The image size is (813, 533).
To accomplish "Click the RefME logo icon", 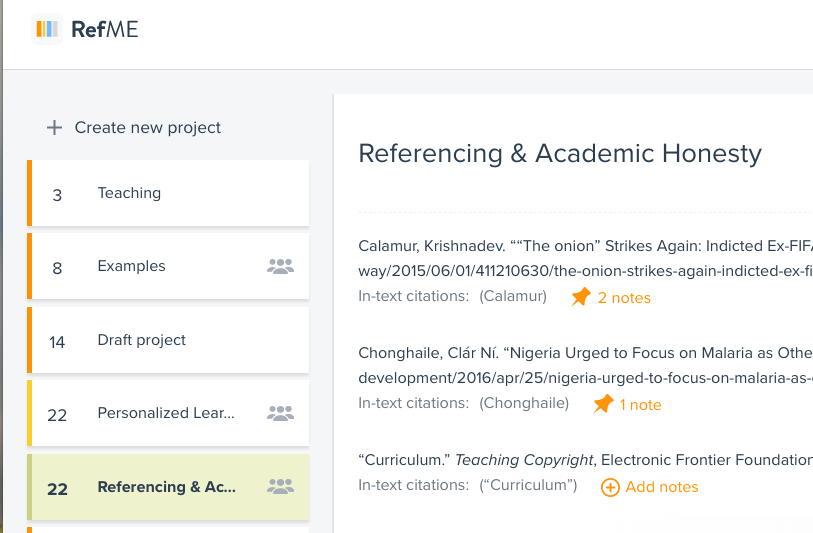I will click(47, 29).
